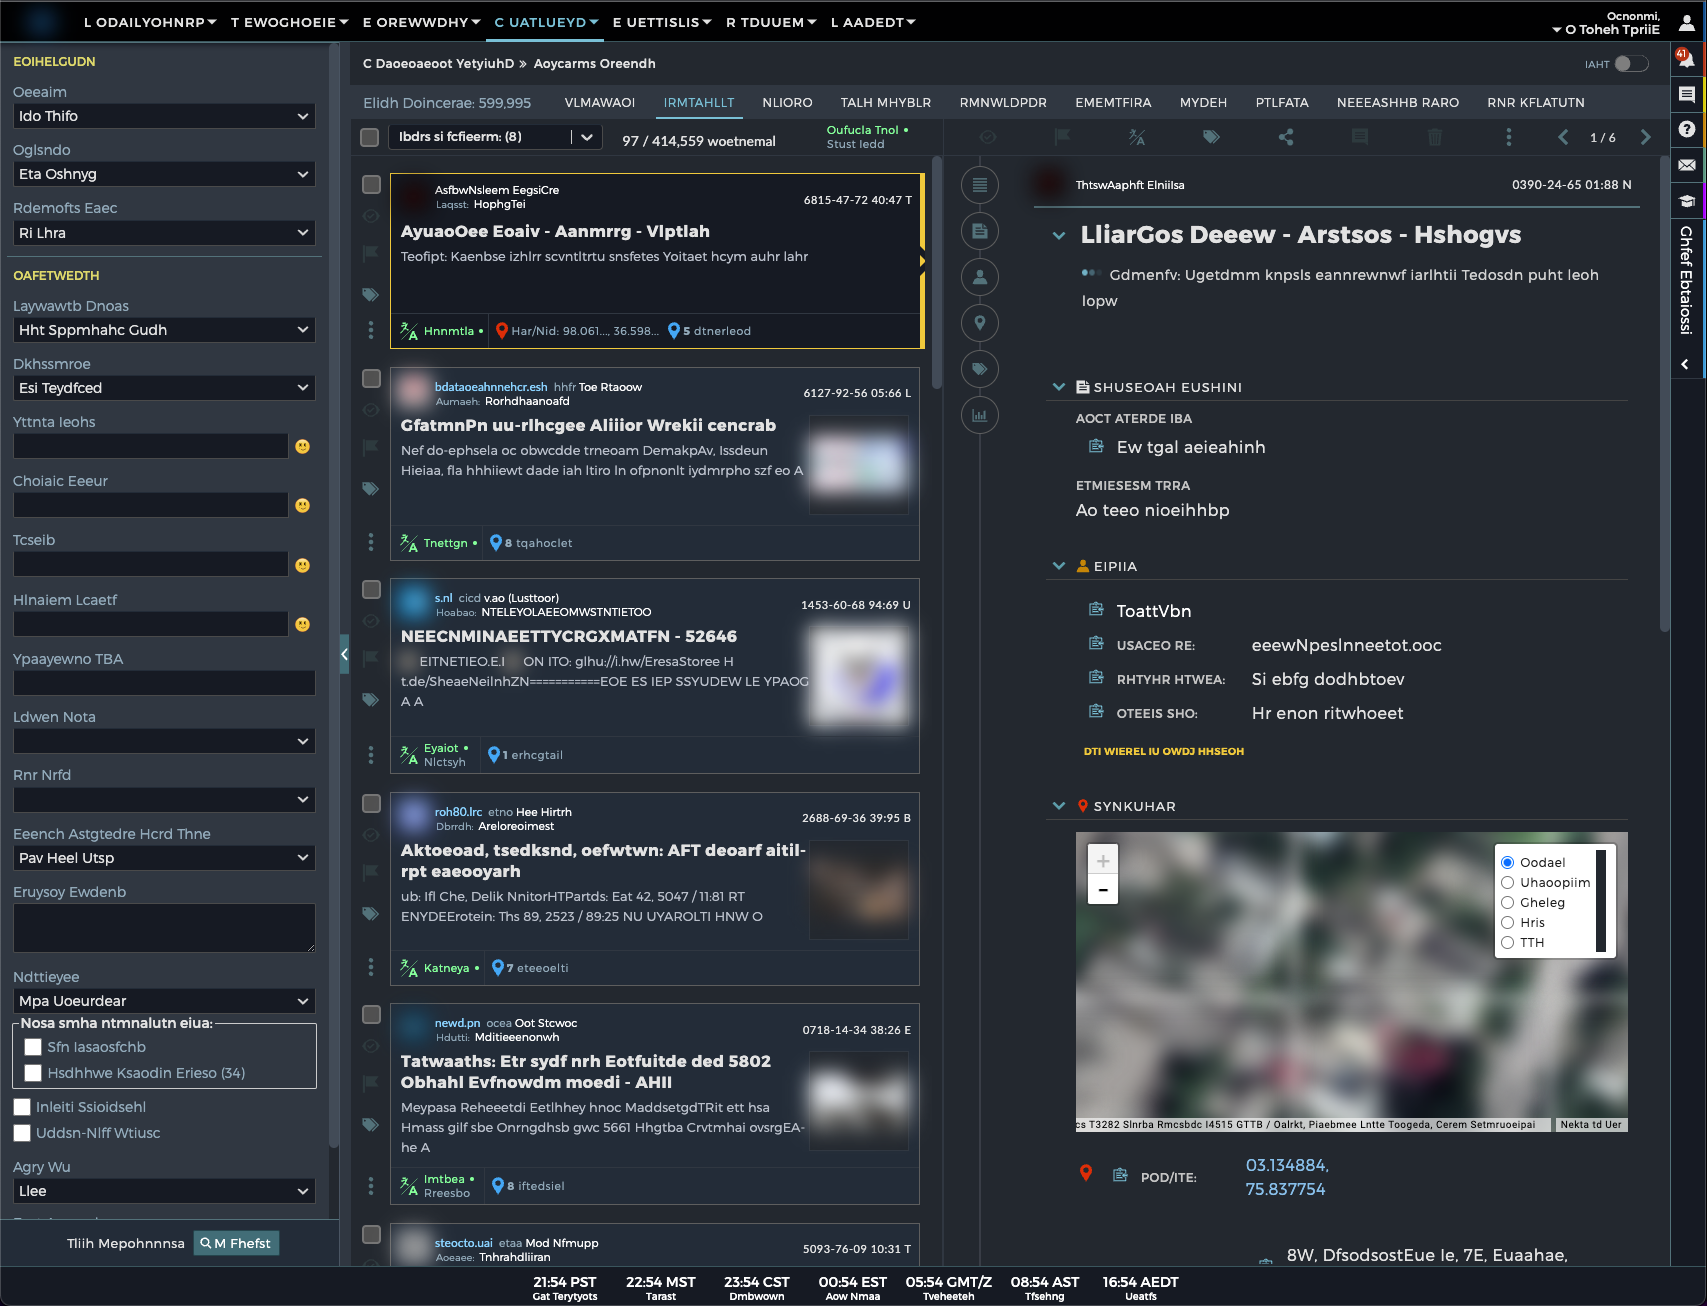Select Uhaoopiim map layer radio
Screen dimensions: 1707x1306
pos(1507,883)
